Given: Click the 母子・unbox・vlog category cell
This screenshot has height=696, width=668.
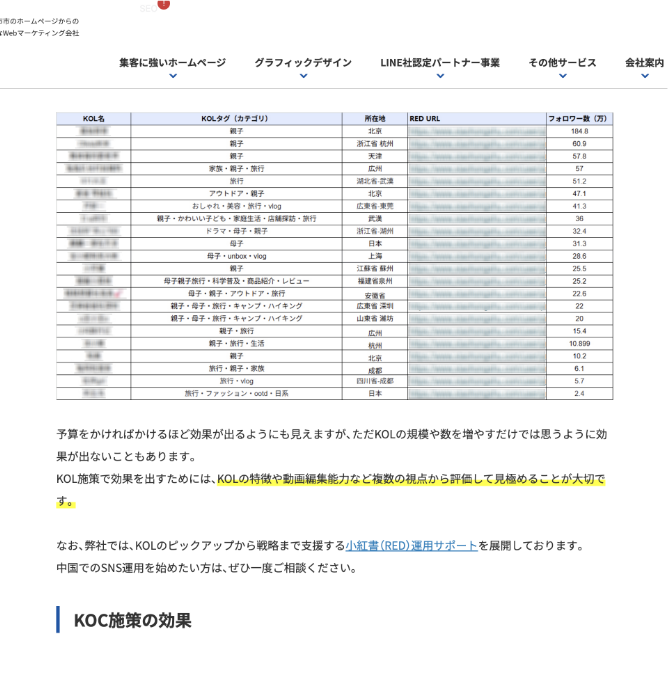Looking at the screenshot, I should 236,256.
